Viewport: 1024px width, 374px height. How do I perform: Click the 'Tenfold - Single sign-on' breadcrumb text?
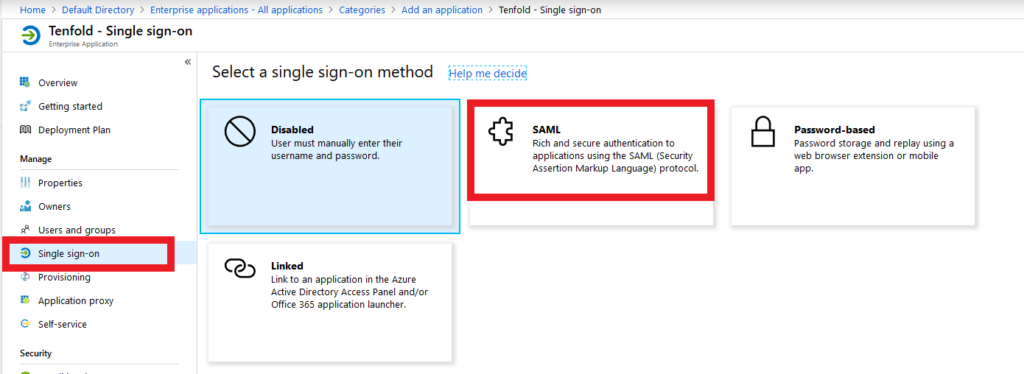(x=549, y=10)
